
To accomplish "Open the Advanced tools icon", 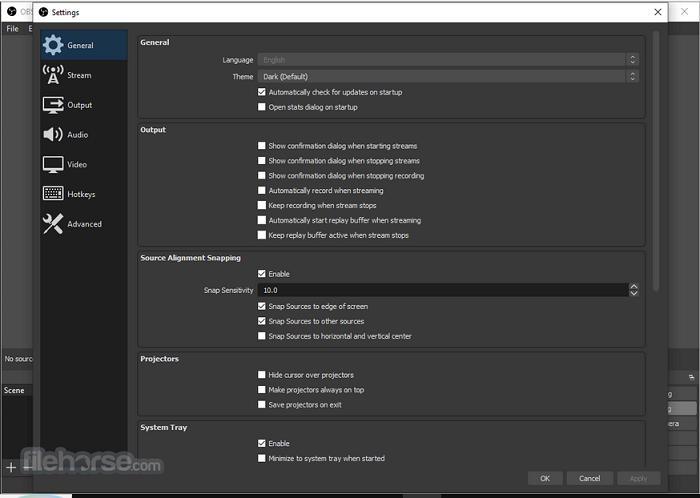I will [53, 224].
